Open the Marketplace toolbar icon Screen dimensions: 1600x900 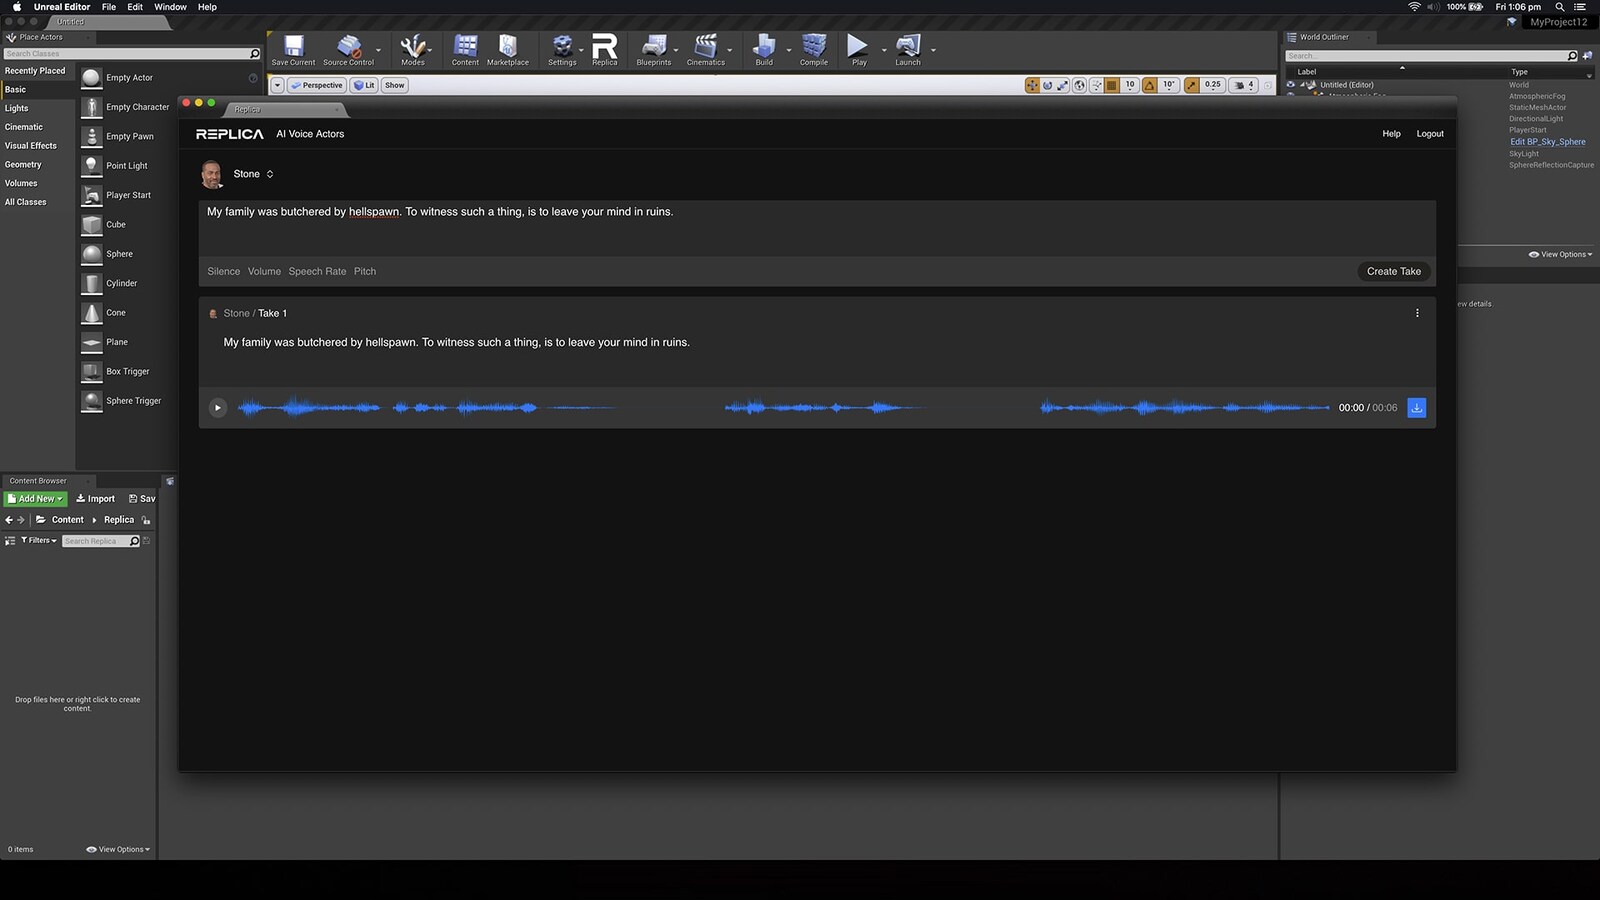pyautogui.click(x=507, y=48)
